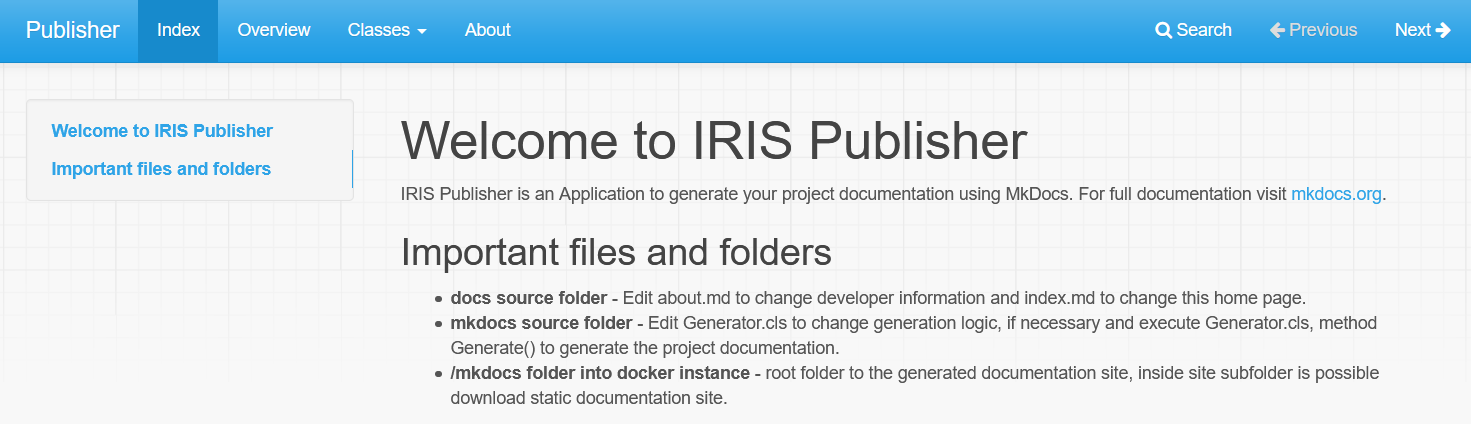Click the bold 'mkdocs source folder' text

(x=541, y=323)
